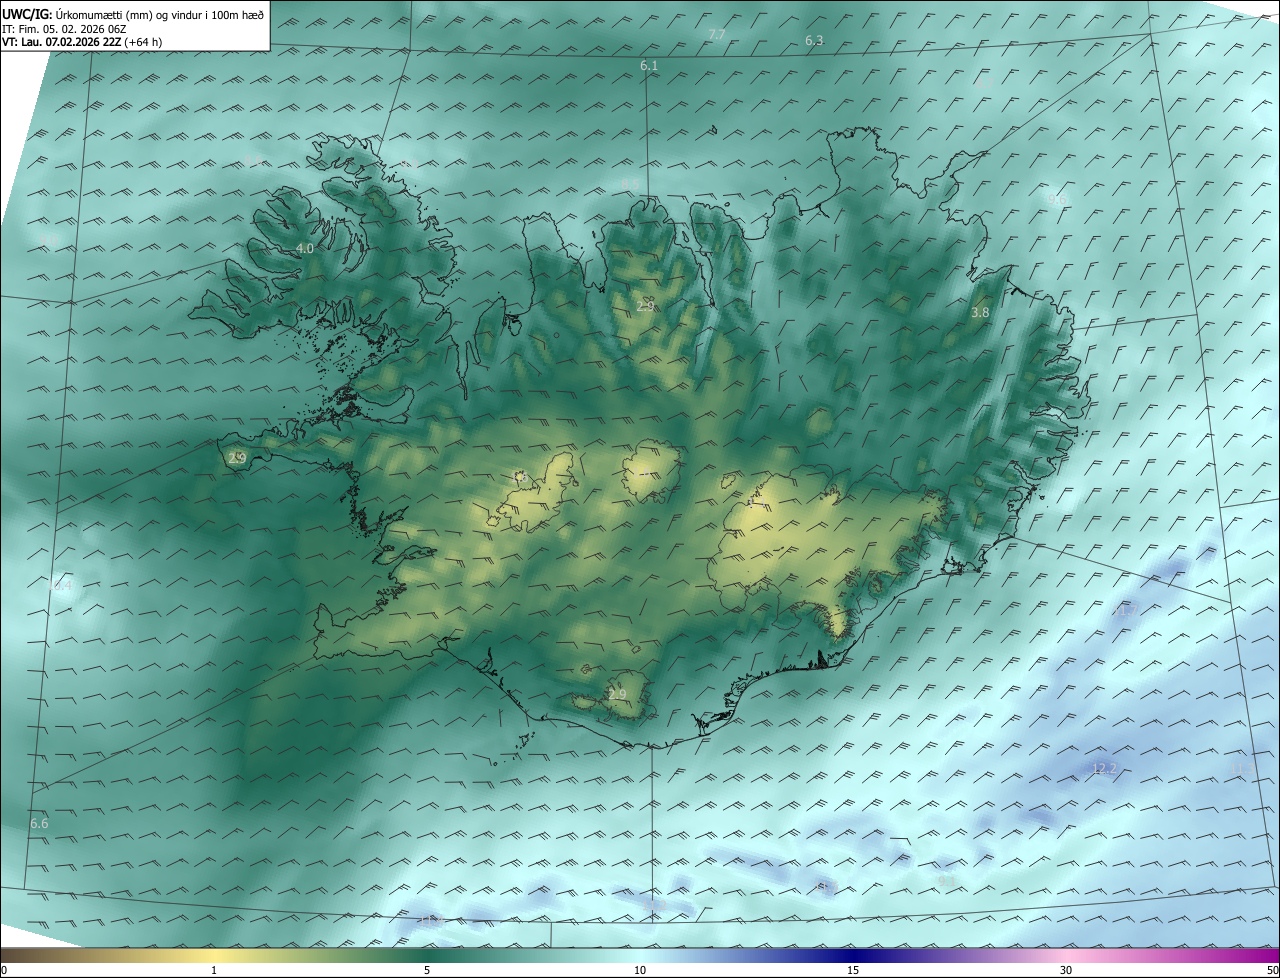Click the 2.9 value in the northern Tröllaskagi mountains
Screen dimensions: 1280x978
click(x=645, y=305)
